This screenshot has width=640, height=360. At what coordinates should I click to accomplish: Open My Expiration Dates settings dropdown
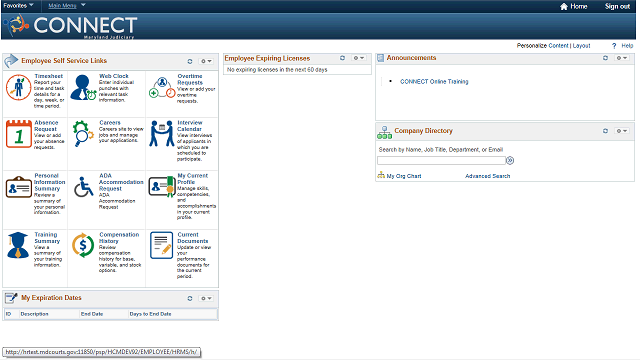206,298
